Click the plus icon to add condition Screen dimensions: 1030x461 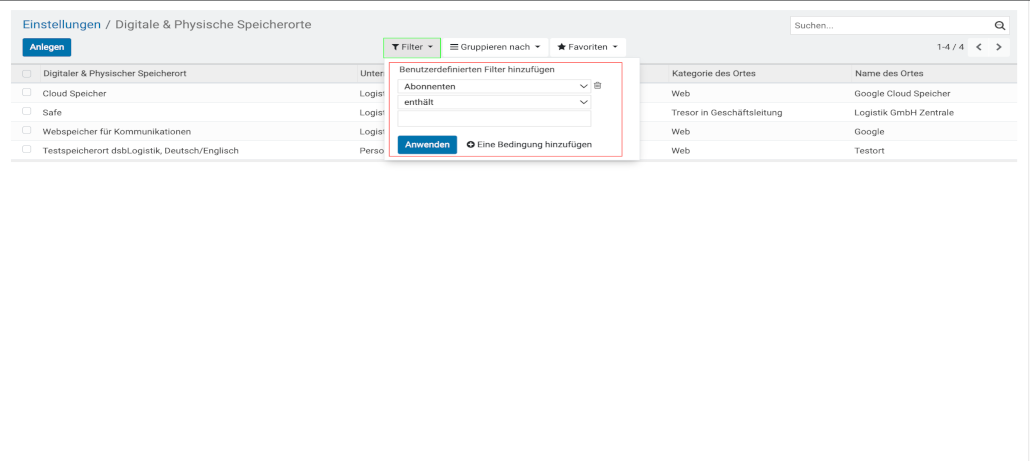click(471, 145)
